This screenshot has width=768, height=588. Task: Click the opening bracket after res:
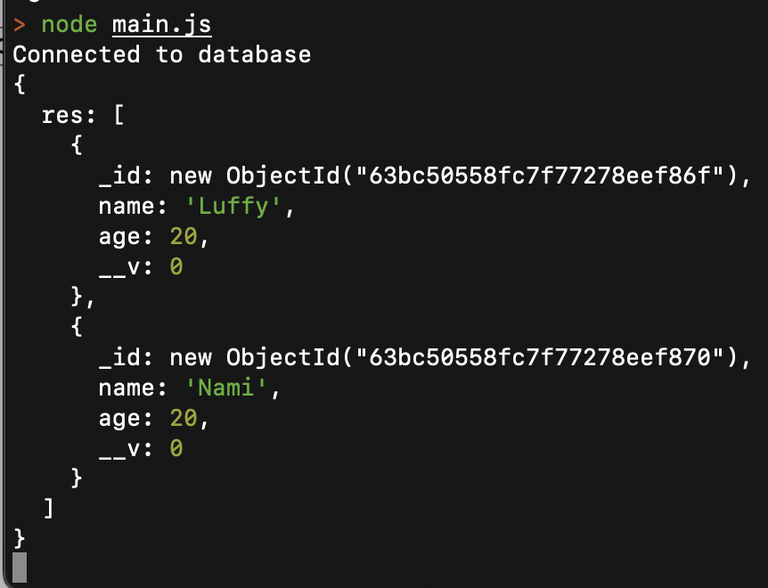[x=119, y=115]
